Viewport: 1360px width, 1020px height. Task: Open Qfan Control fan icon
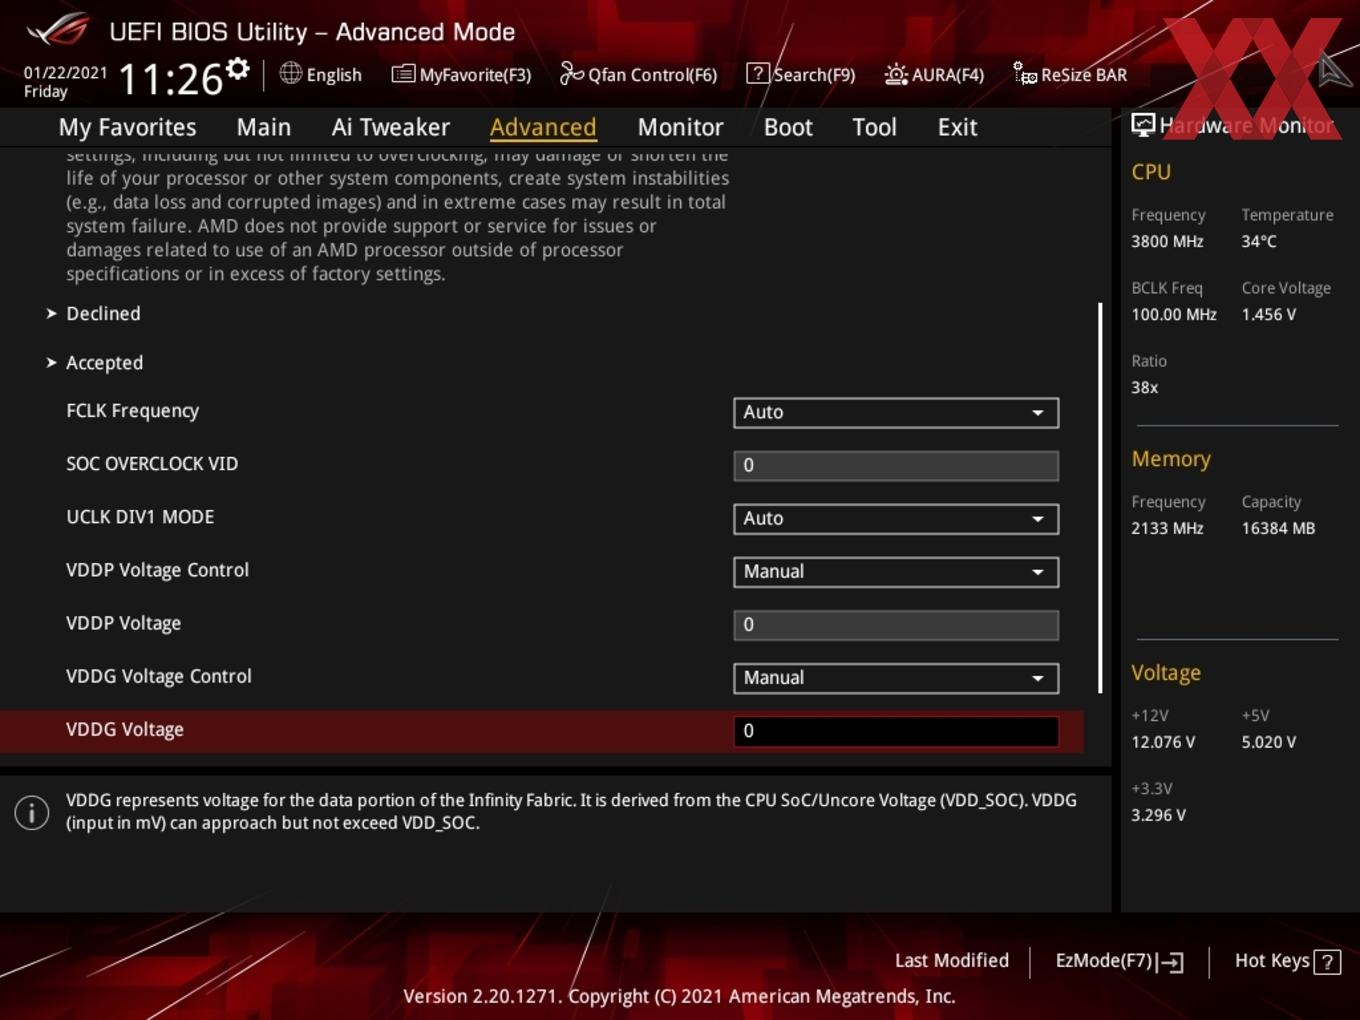(x=571, y=74)
